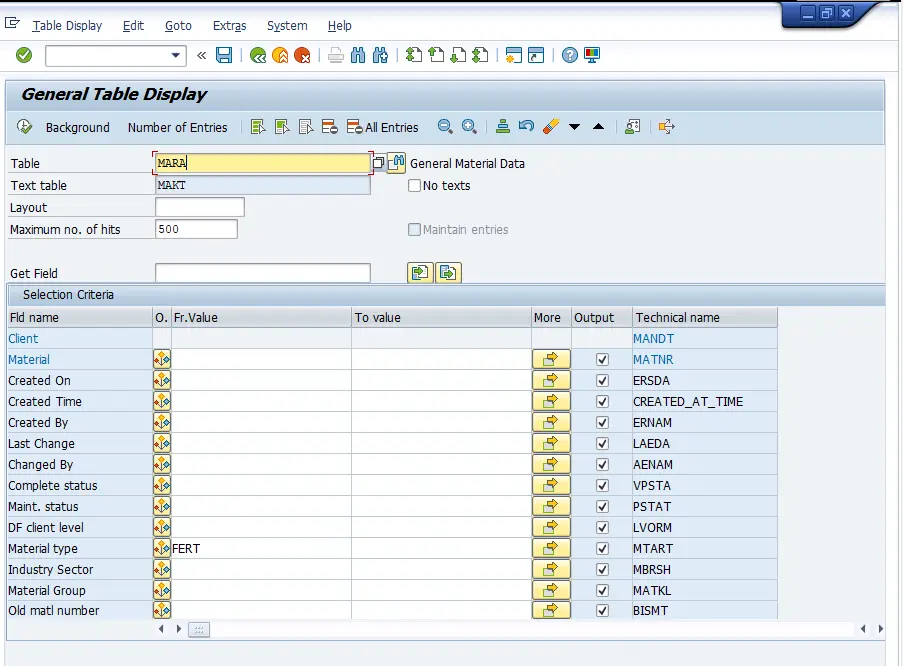
Task: Click the Maximum no. of hits field
Action: pos(196,229)
